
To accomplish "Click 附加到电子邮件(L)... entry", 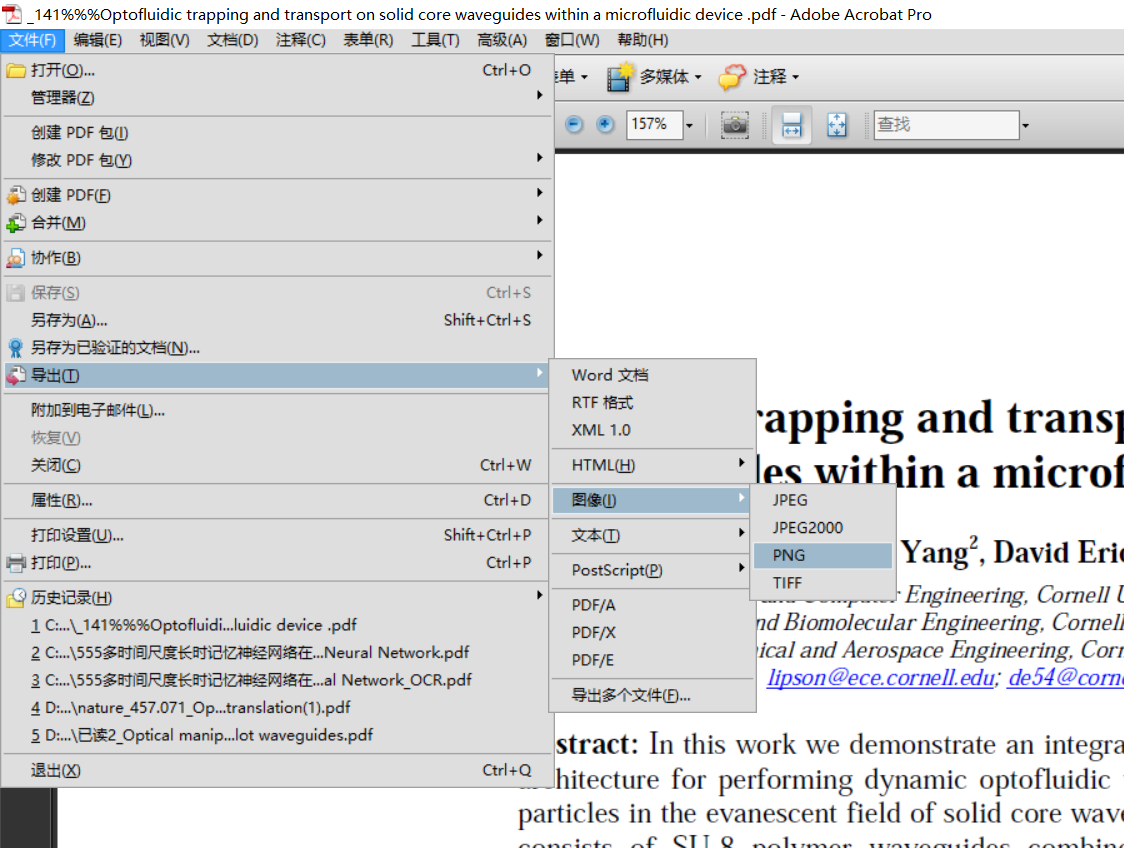I will click(277, 411).
